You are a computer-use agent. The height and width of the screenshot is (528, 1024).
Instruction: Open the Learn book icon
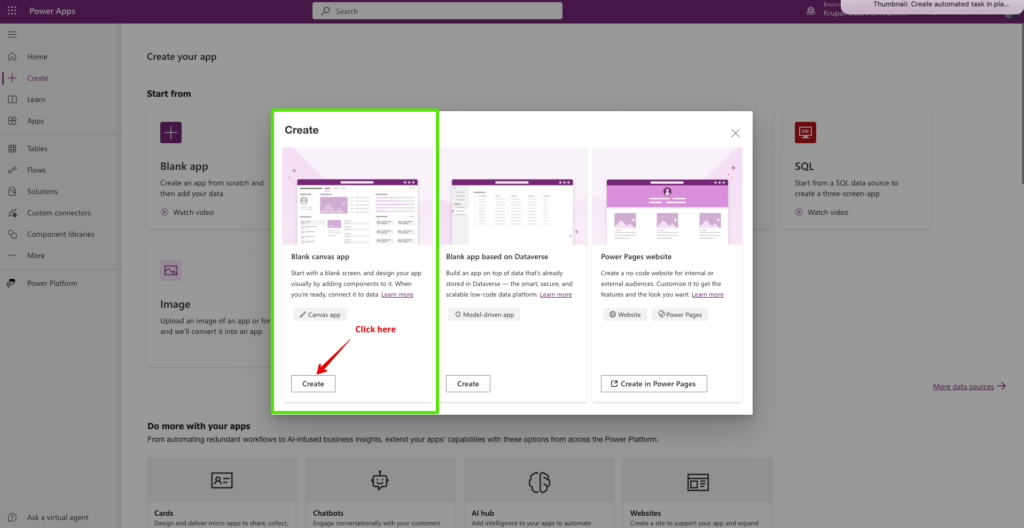12,99
